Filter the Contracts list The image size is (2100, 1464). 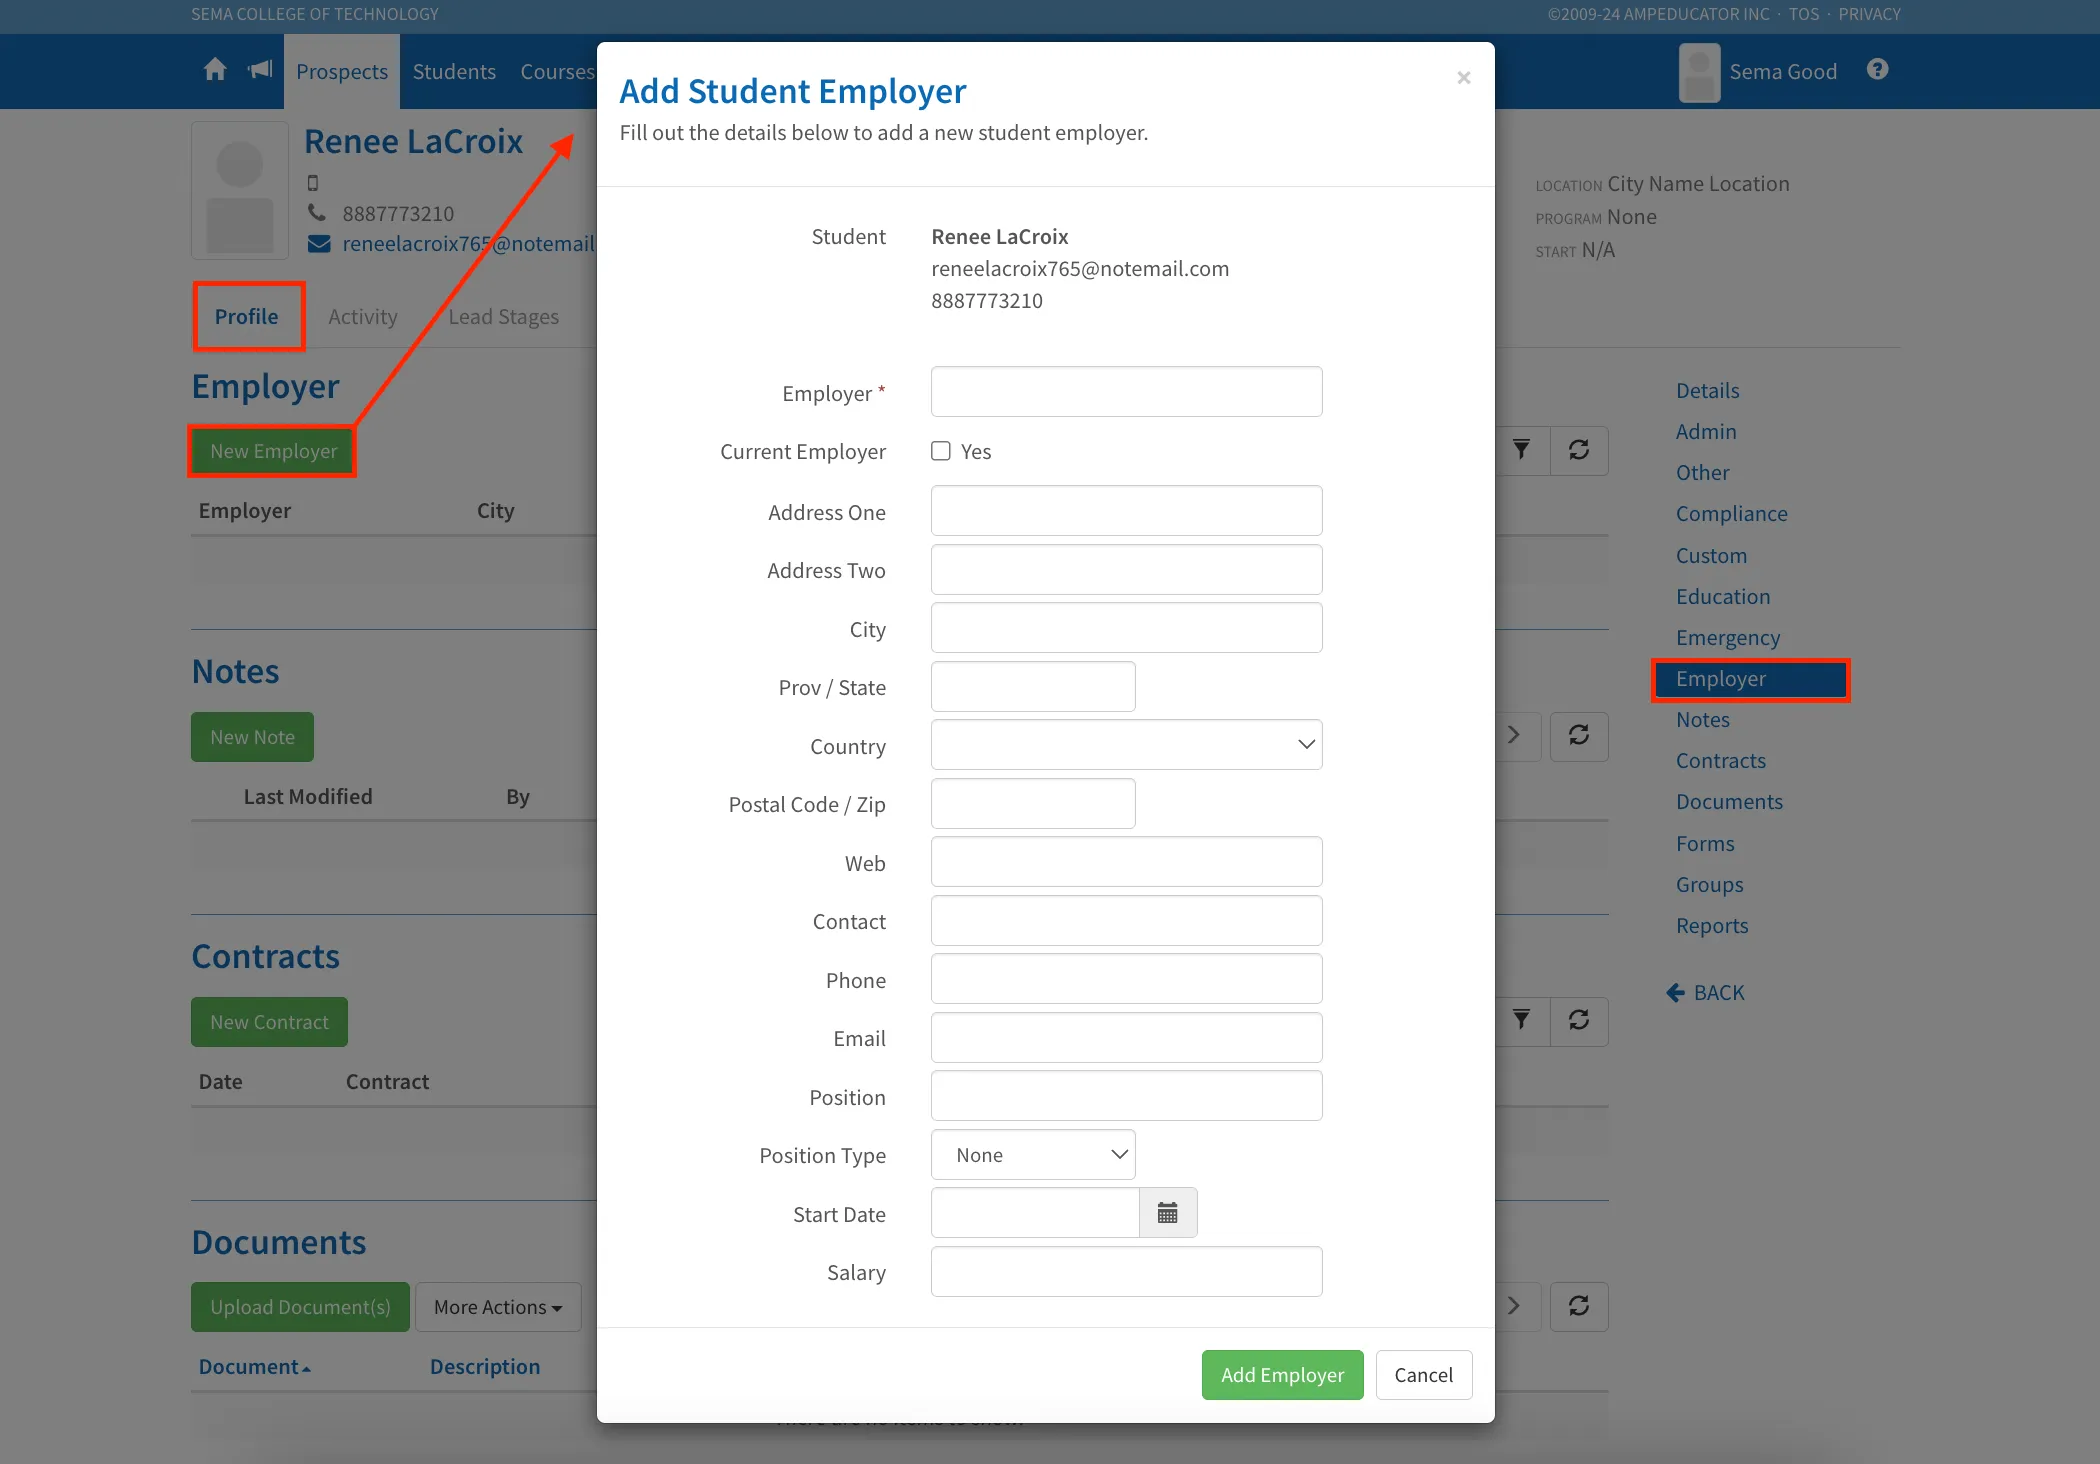click(1521, 1021)
